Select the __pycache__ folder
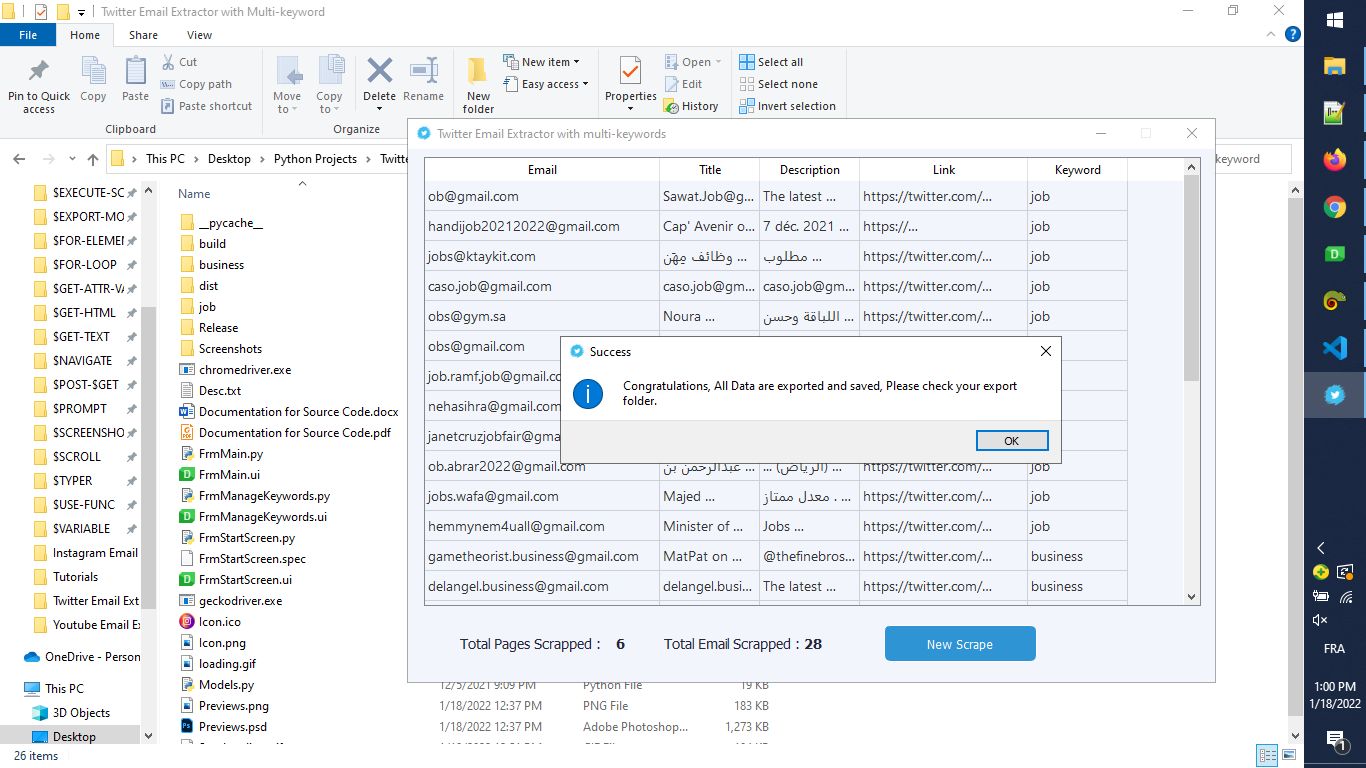The image size is (1366, 768). pyautogui.click(x=230, y=223)
